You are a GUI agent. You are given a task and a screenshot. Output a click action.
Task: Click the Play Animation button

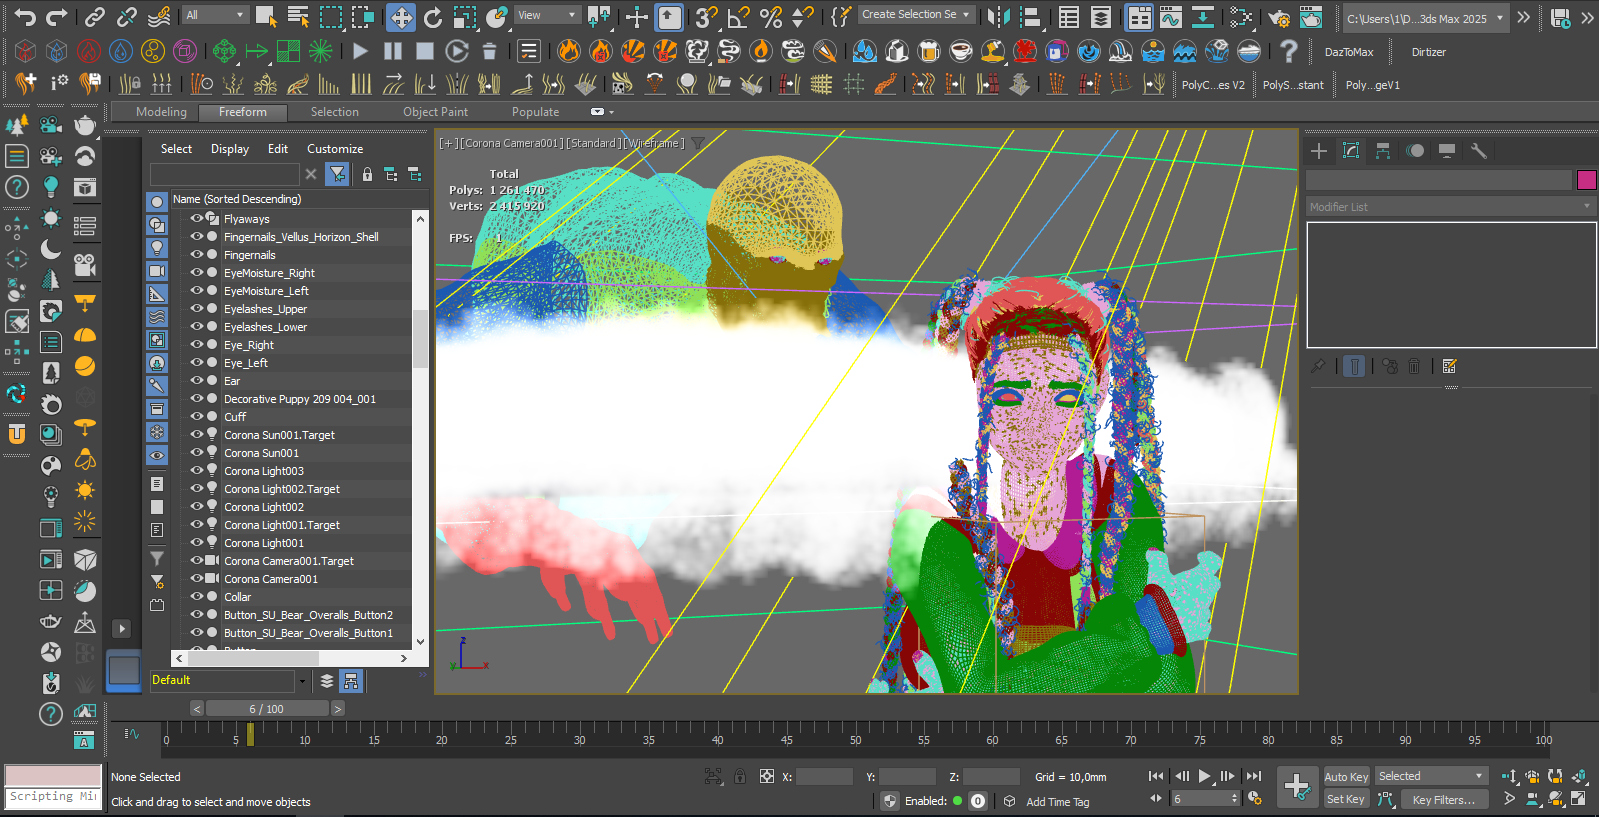(x=1205, y=776)
